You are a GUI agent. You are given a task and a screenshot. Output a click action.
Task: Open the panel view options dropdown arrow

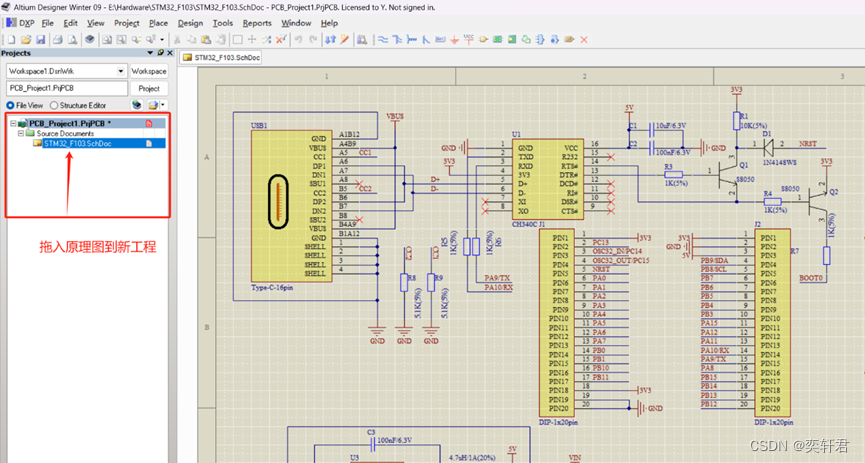(x=162, y=105)
